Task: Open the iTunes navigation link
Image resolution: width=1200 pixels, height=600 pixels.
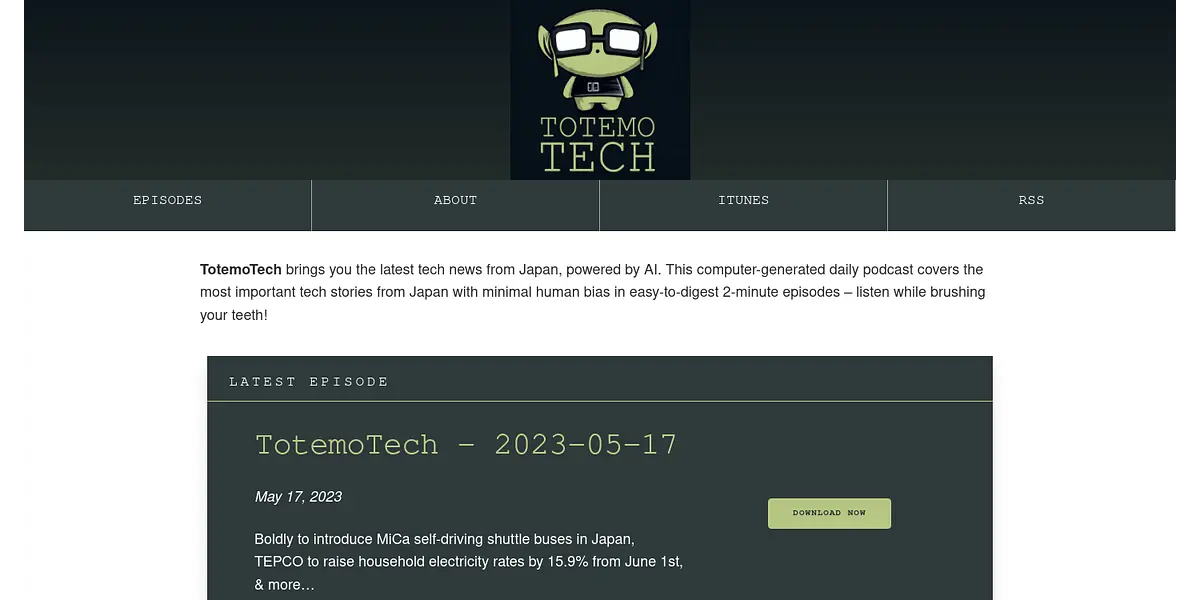Action: coord(743,200)
